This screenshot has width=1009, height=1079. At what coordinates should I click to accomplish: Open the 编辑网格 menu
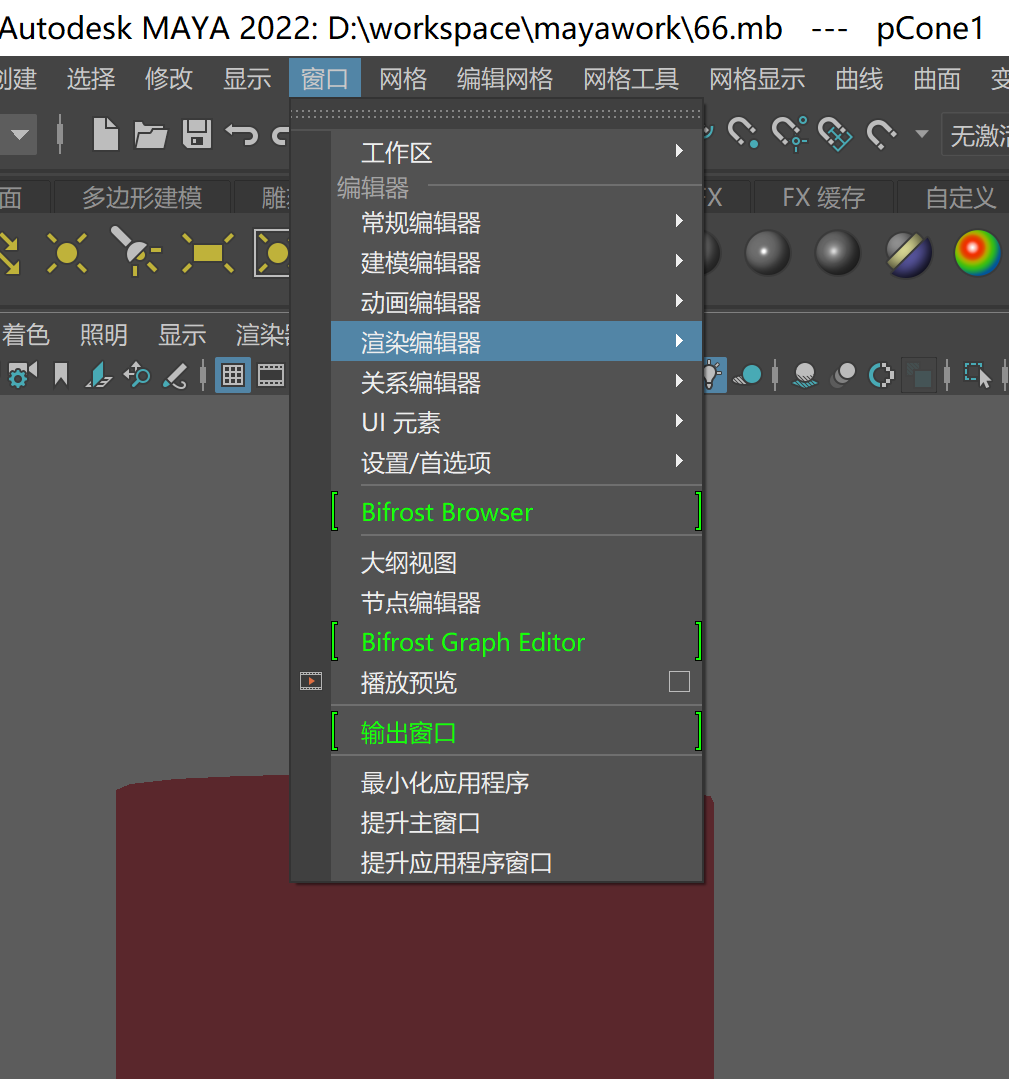coord(505,79)
